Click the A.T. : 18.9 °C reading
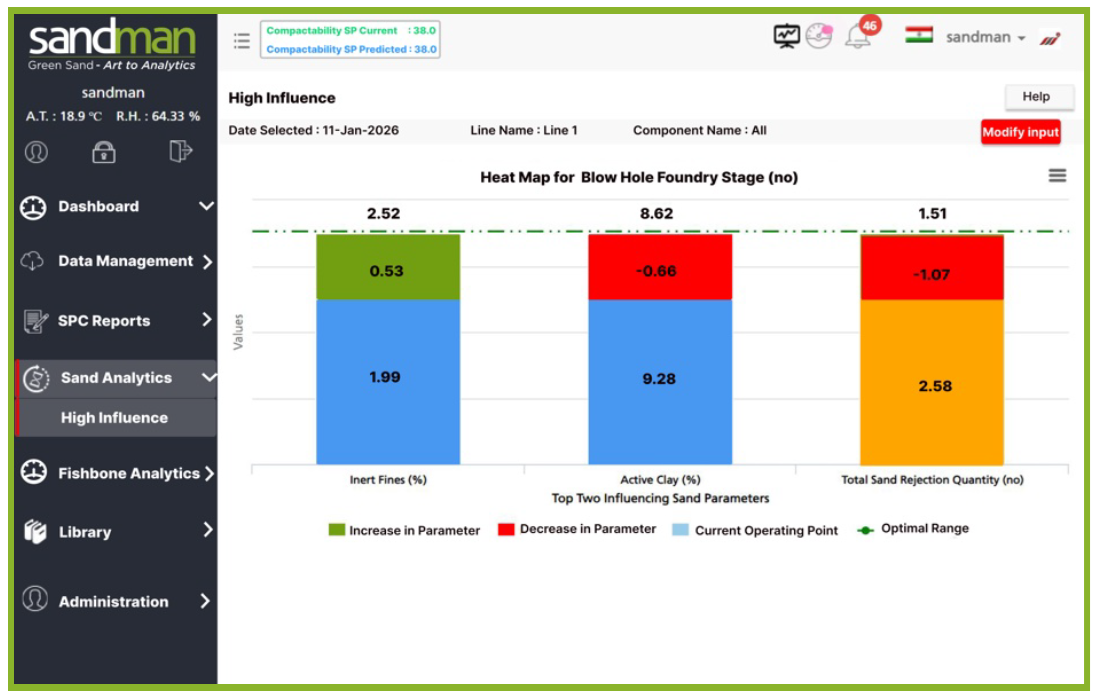Image resolution: width=1102 pixels, height=694 pixels. (x=64, y=116)
